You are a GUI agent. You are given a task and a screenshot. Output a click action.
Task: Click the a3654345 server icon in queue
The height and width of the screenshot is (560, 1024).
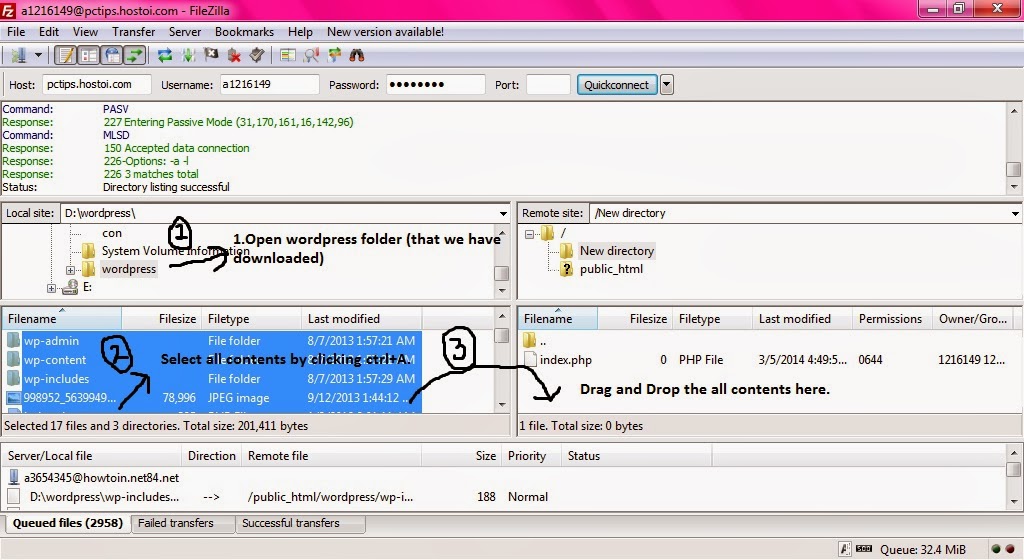pyautogui.click(x=14, y=478)
